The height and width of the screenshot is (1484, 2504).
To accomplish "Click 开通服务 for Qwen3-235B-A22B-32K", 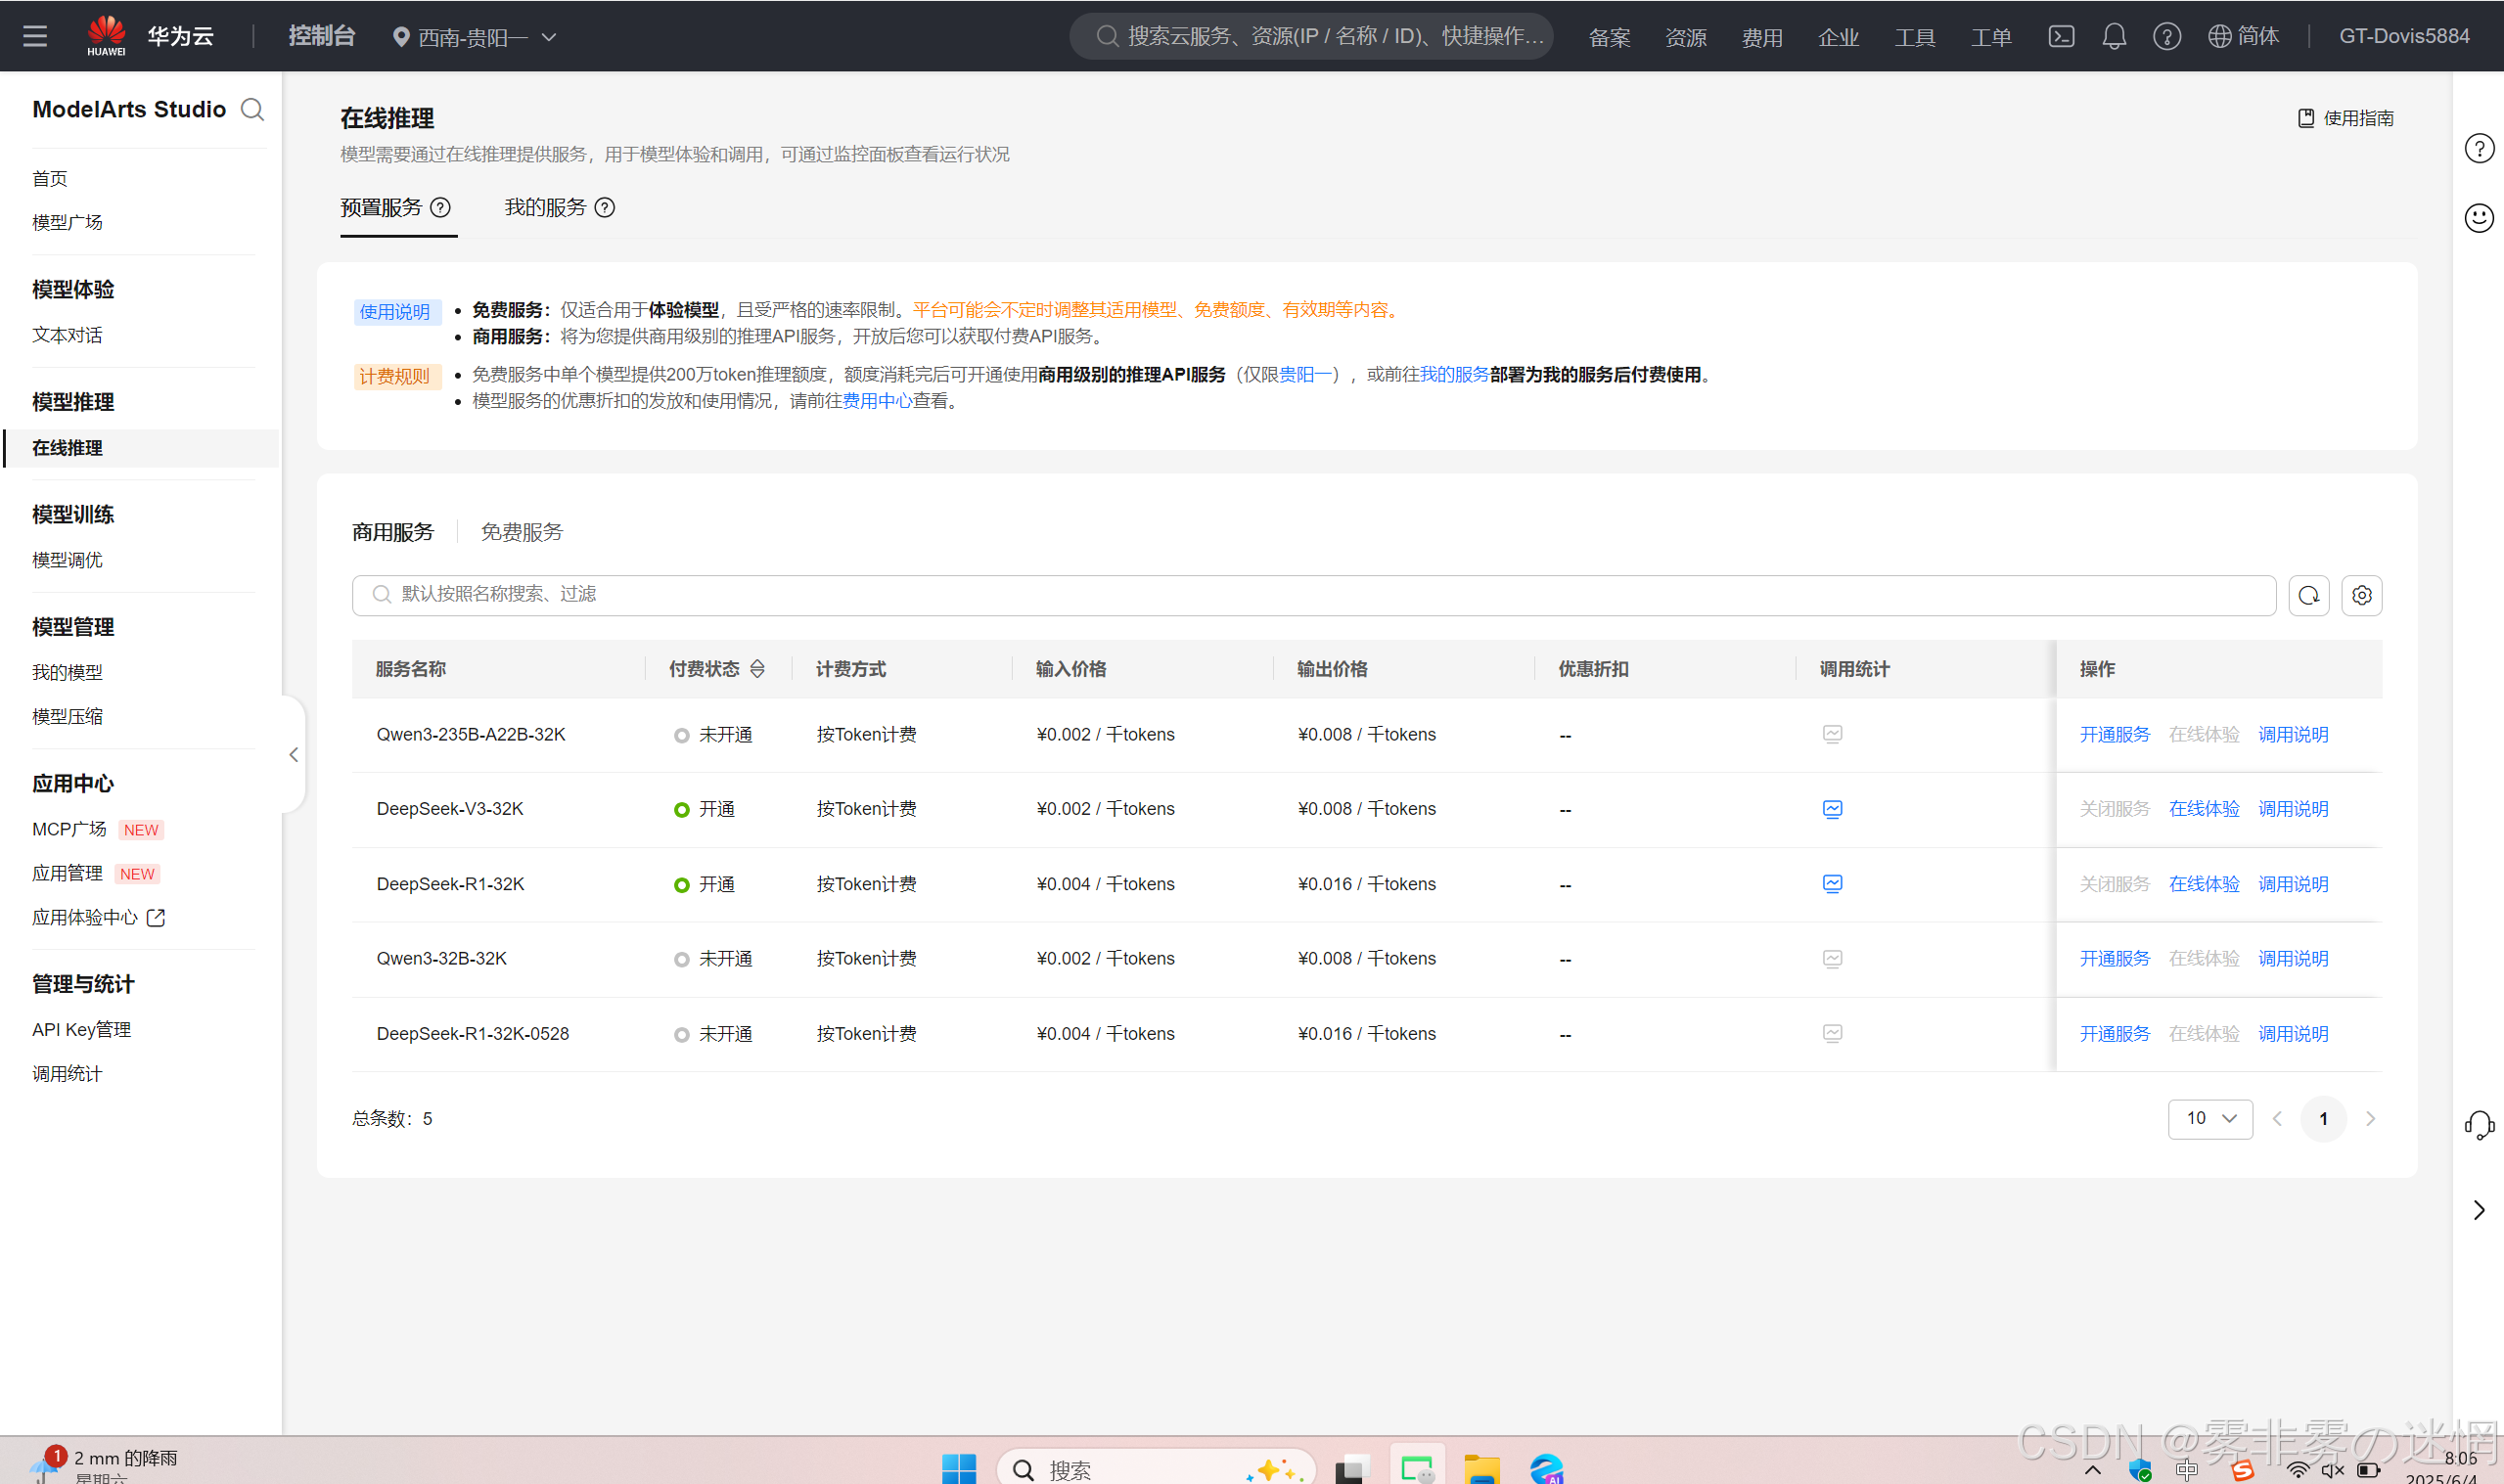I will click(2114, 735).
